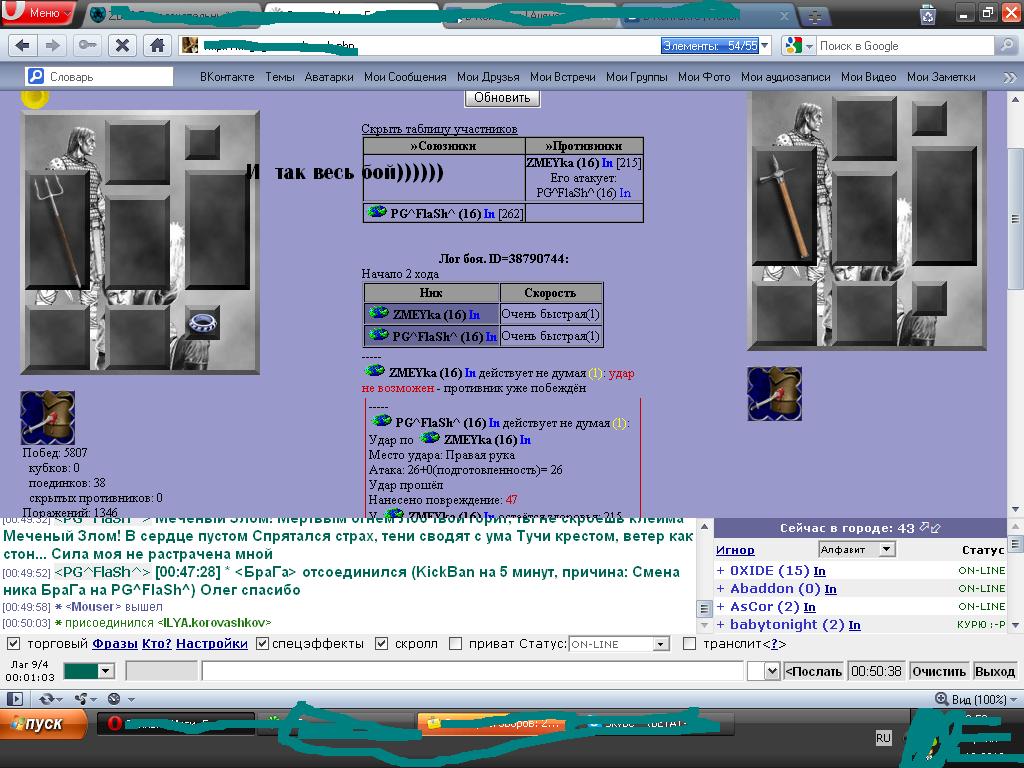The height and width of the screenshot is (768, 1024).
Task: Click Скрыть таблицу участников link
Action: 439,129
